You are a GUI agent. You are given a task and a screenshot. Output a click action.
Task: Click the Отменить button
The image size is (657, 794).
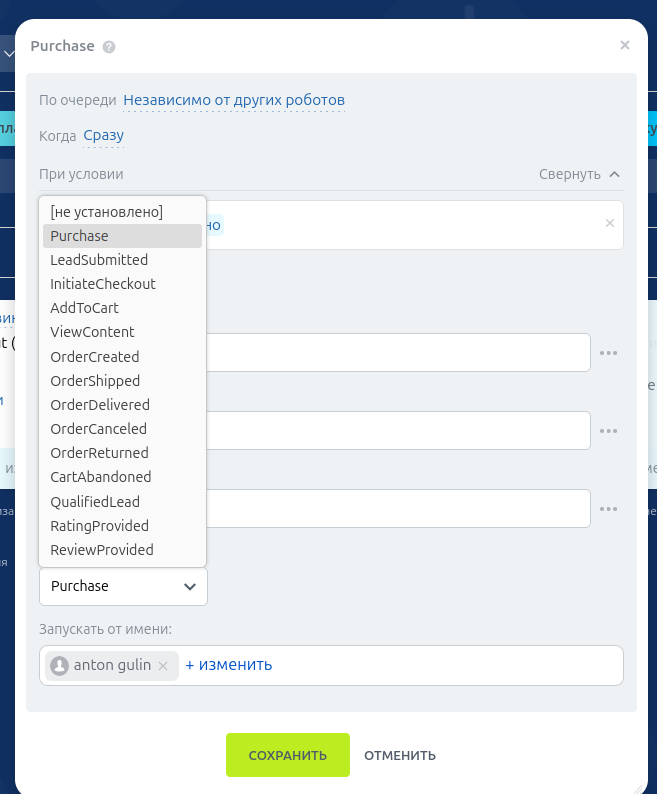click(x=400, y=756)
